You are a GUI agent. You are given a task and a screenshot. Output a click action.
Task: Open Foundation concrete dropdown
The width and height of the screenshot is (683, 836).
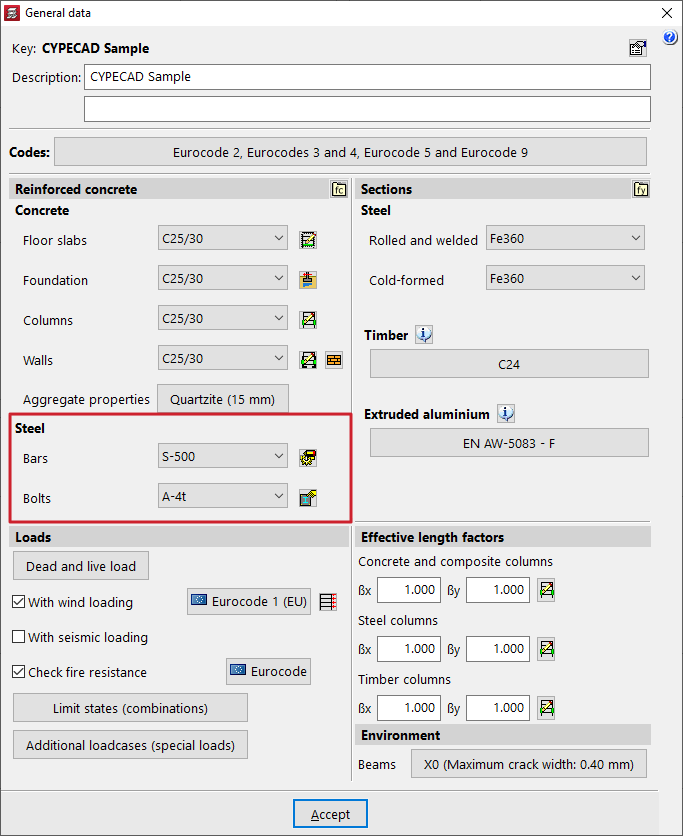click(x=223, y=278)
